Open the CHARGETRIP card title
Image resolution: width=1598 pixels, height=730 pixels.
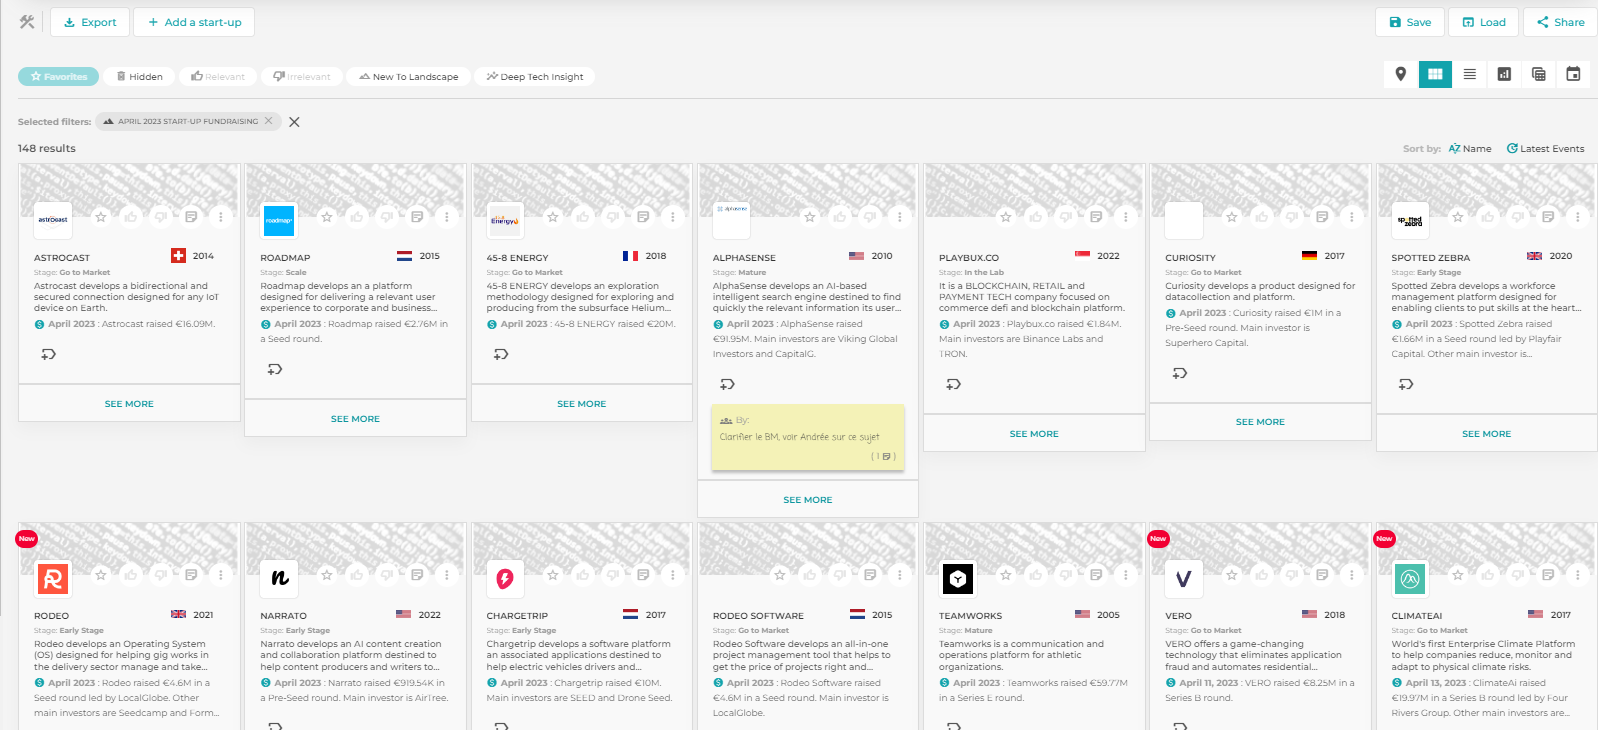pos(517,616)
